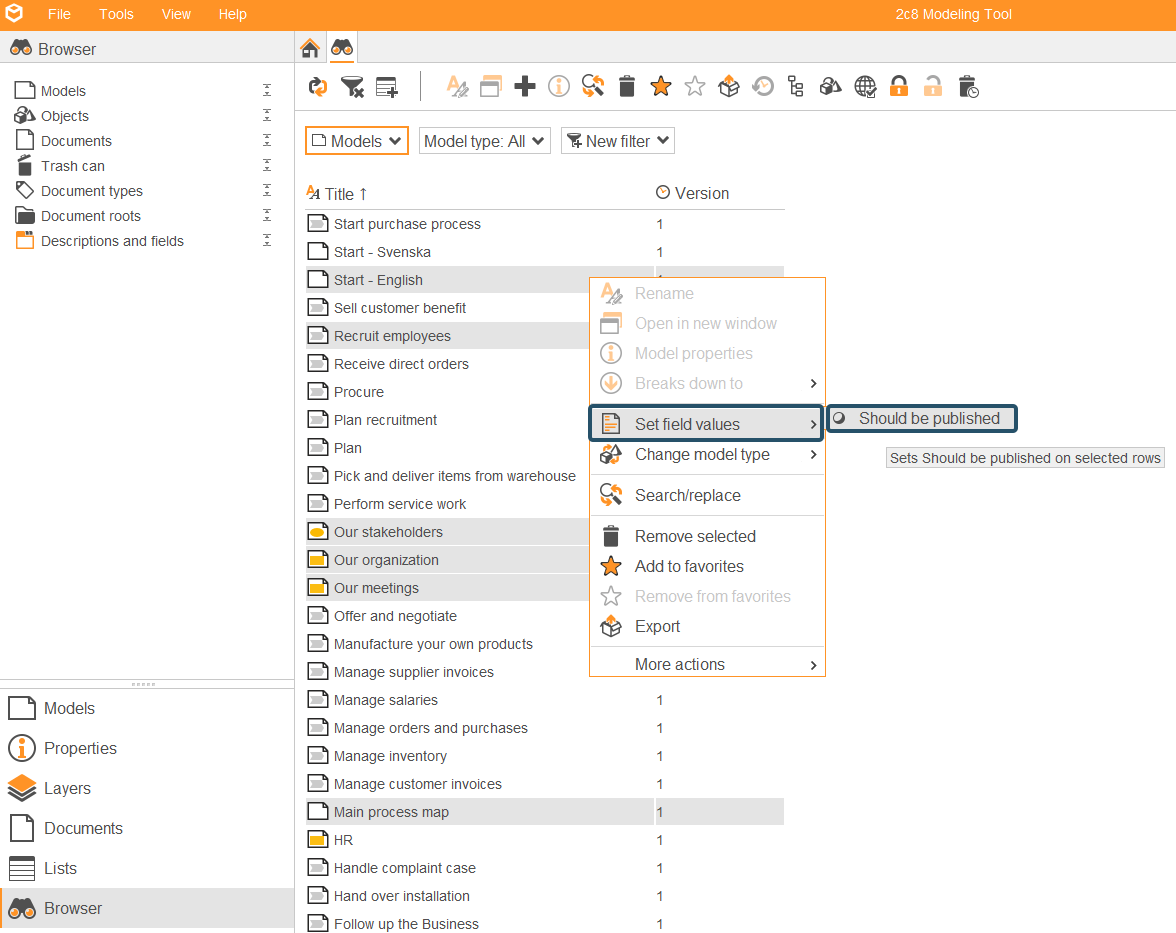
Task: Open Layers in bottom left panel
Action: (x=67, y=788)
